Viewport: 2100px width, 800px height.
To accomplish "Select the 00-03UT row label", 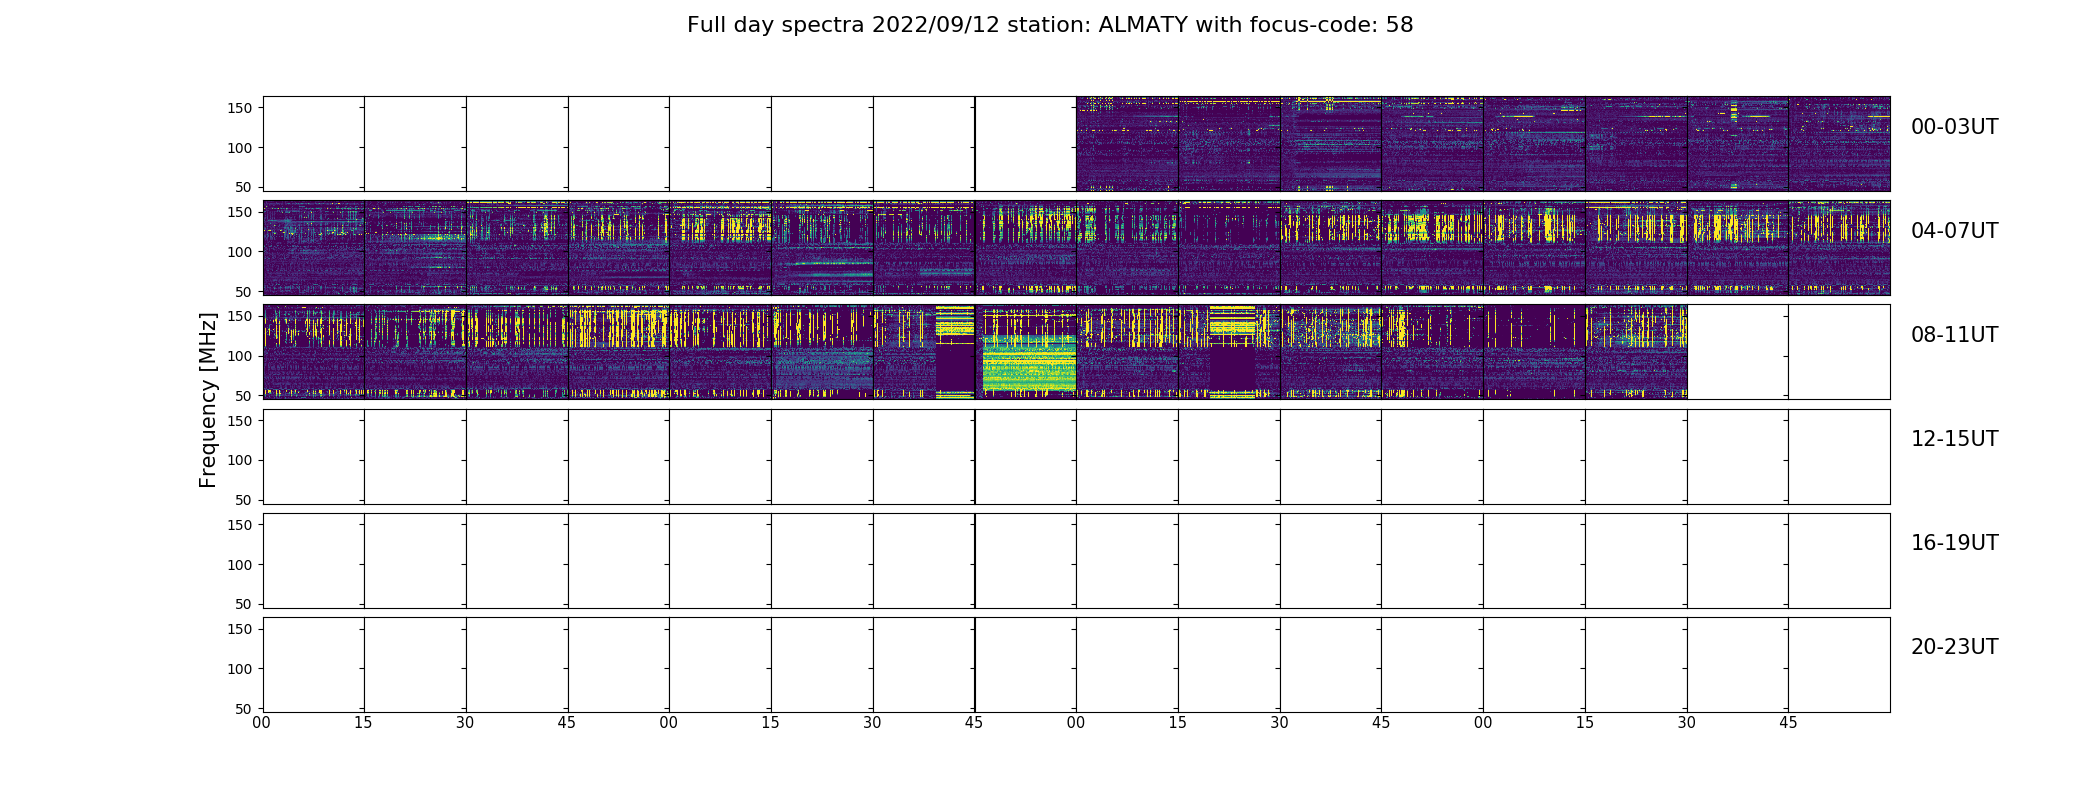I will (1954, 127).
